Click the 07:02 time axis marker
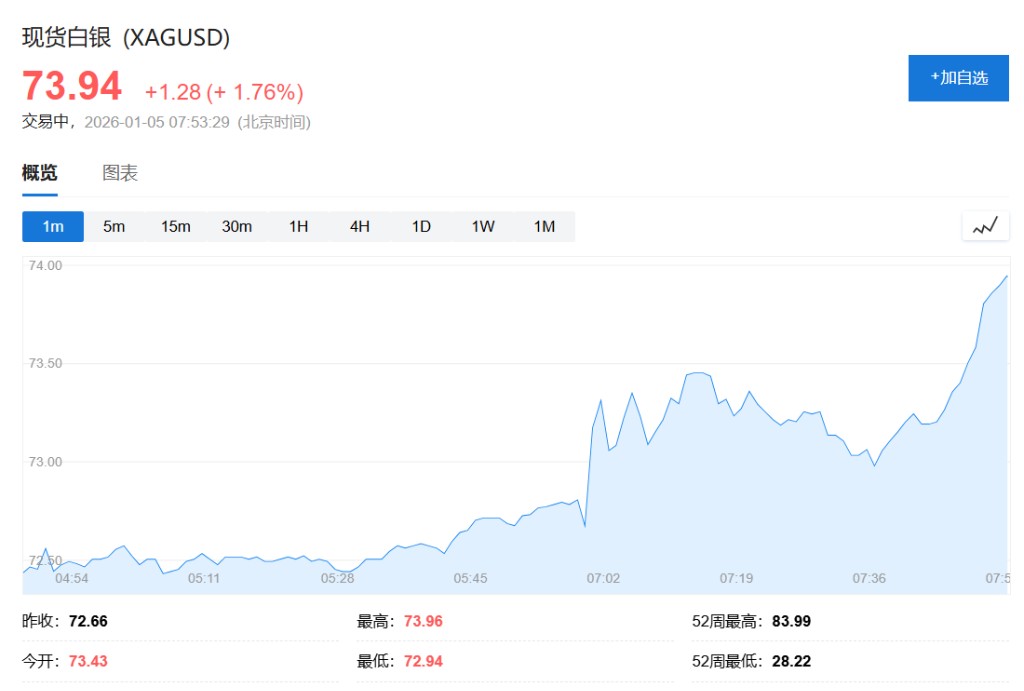This screenshot has width=1024, height=691. [603, 578]
